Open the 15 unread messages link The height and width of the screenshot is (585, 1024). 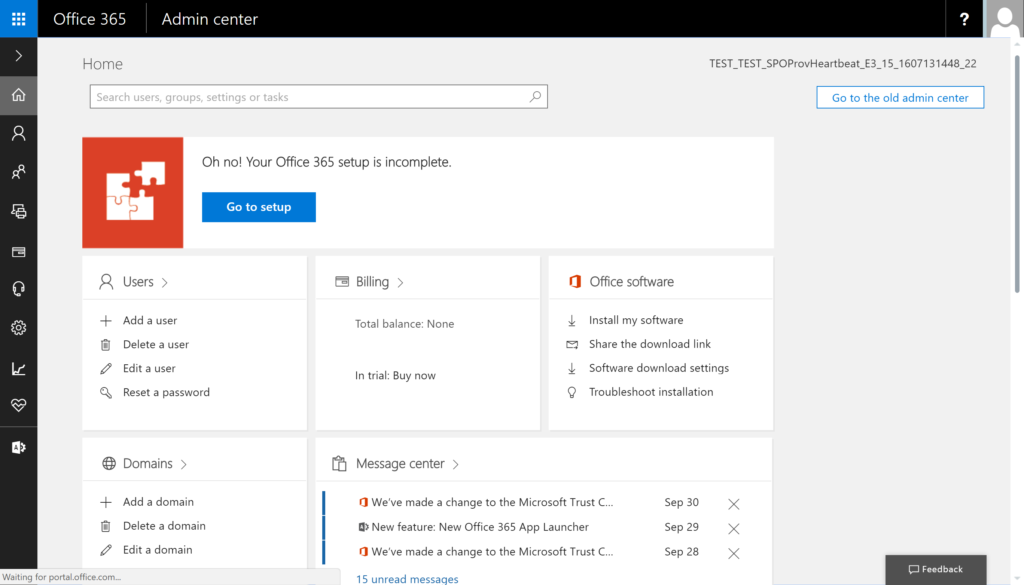407,578
